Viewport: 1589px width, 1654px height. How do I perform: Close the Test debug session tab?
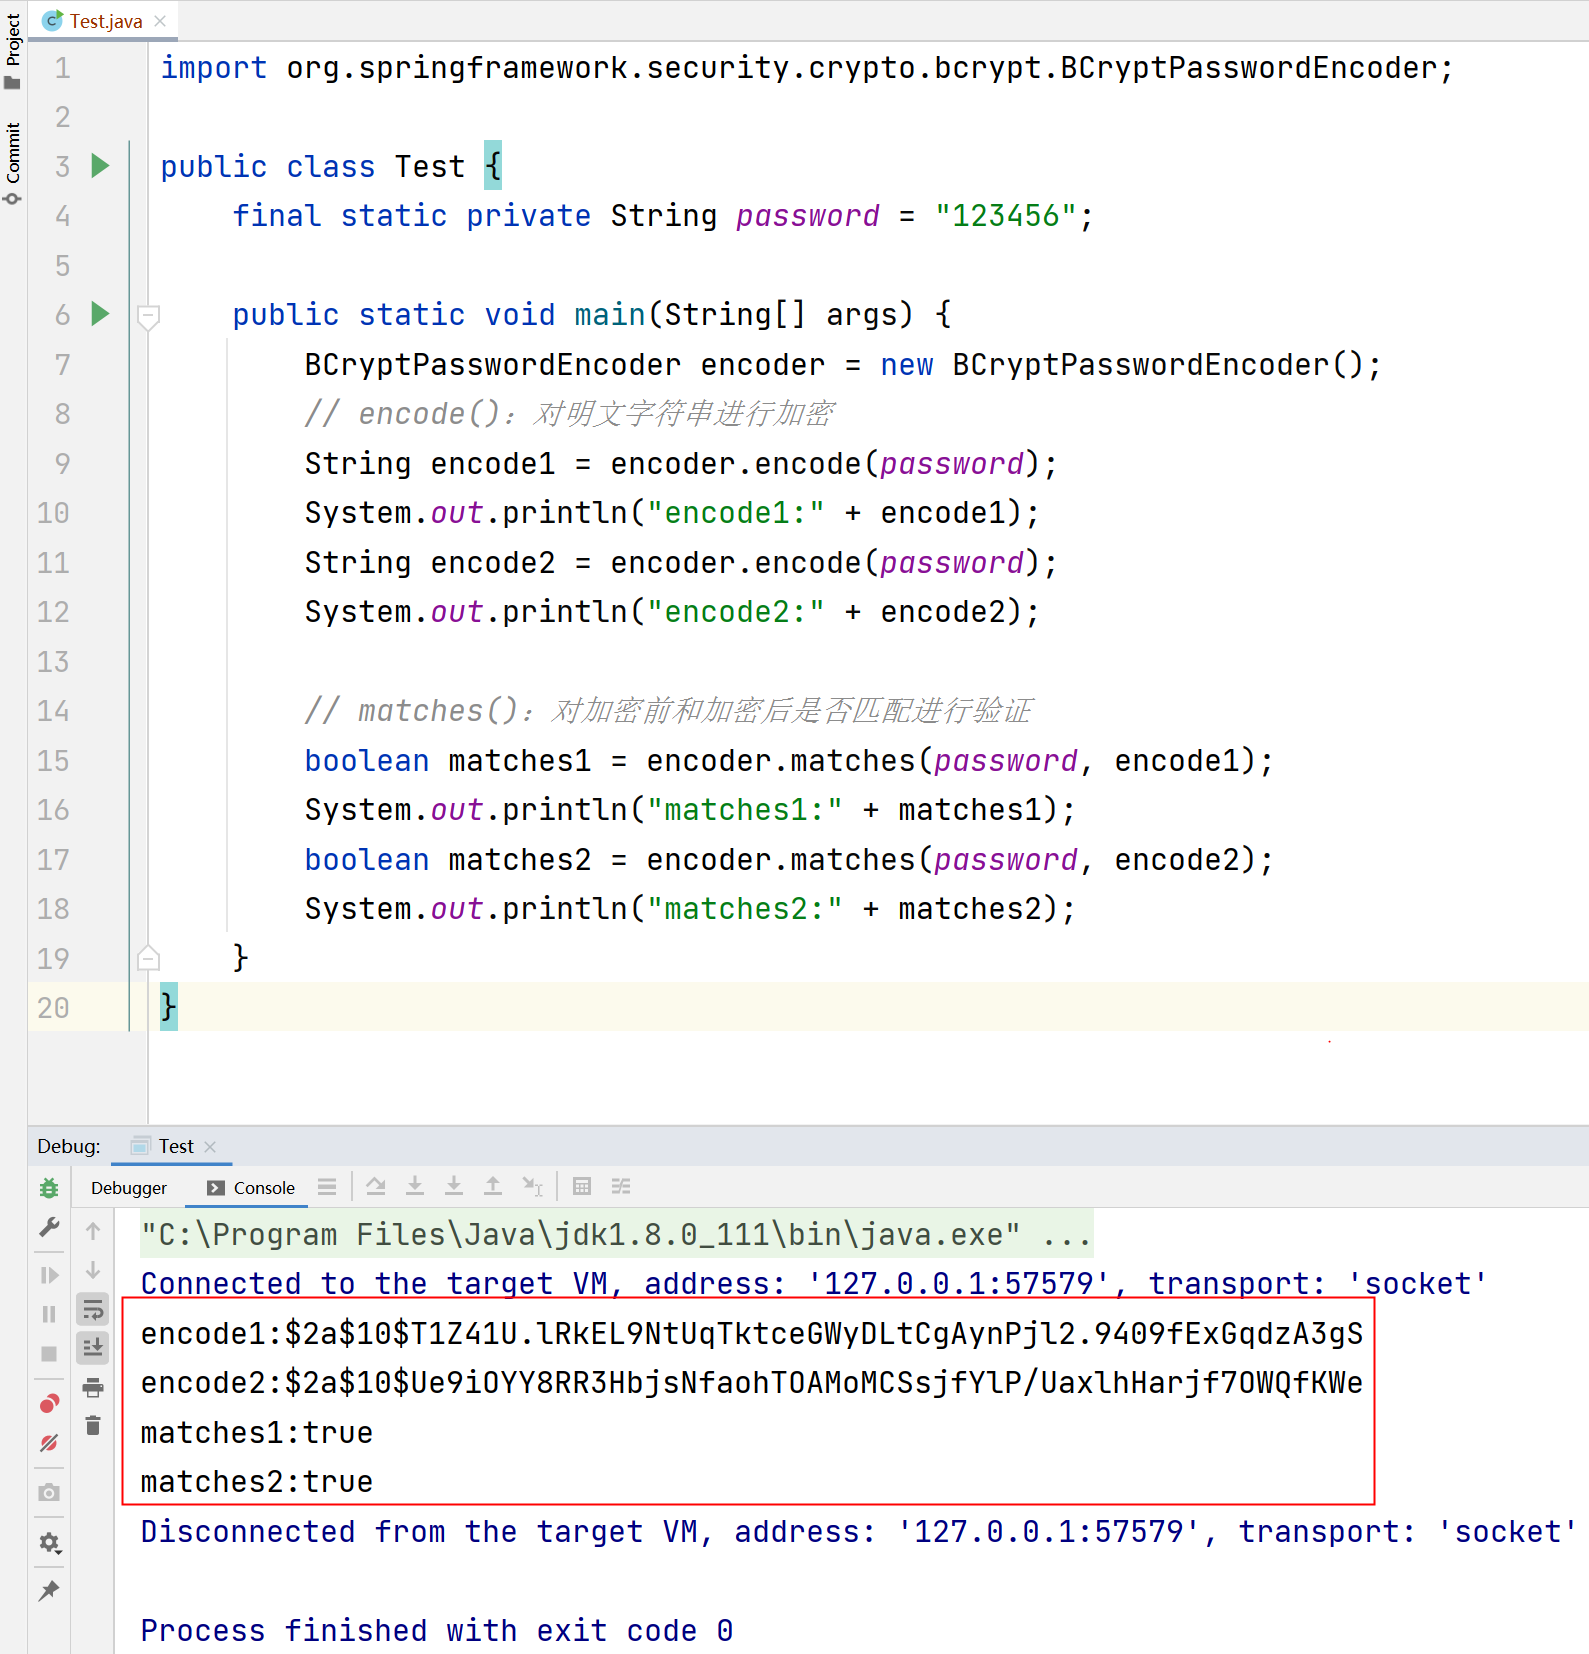click(x=210, y=1147)
